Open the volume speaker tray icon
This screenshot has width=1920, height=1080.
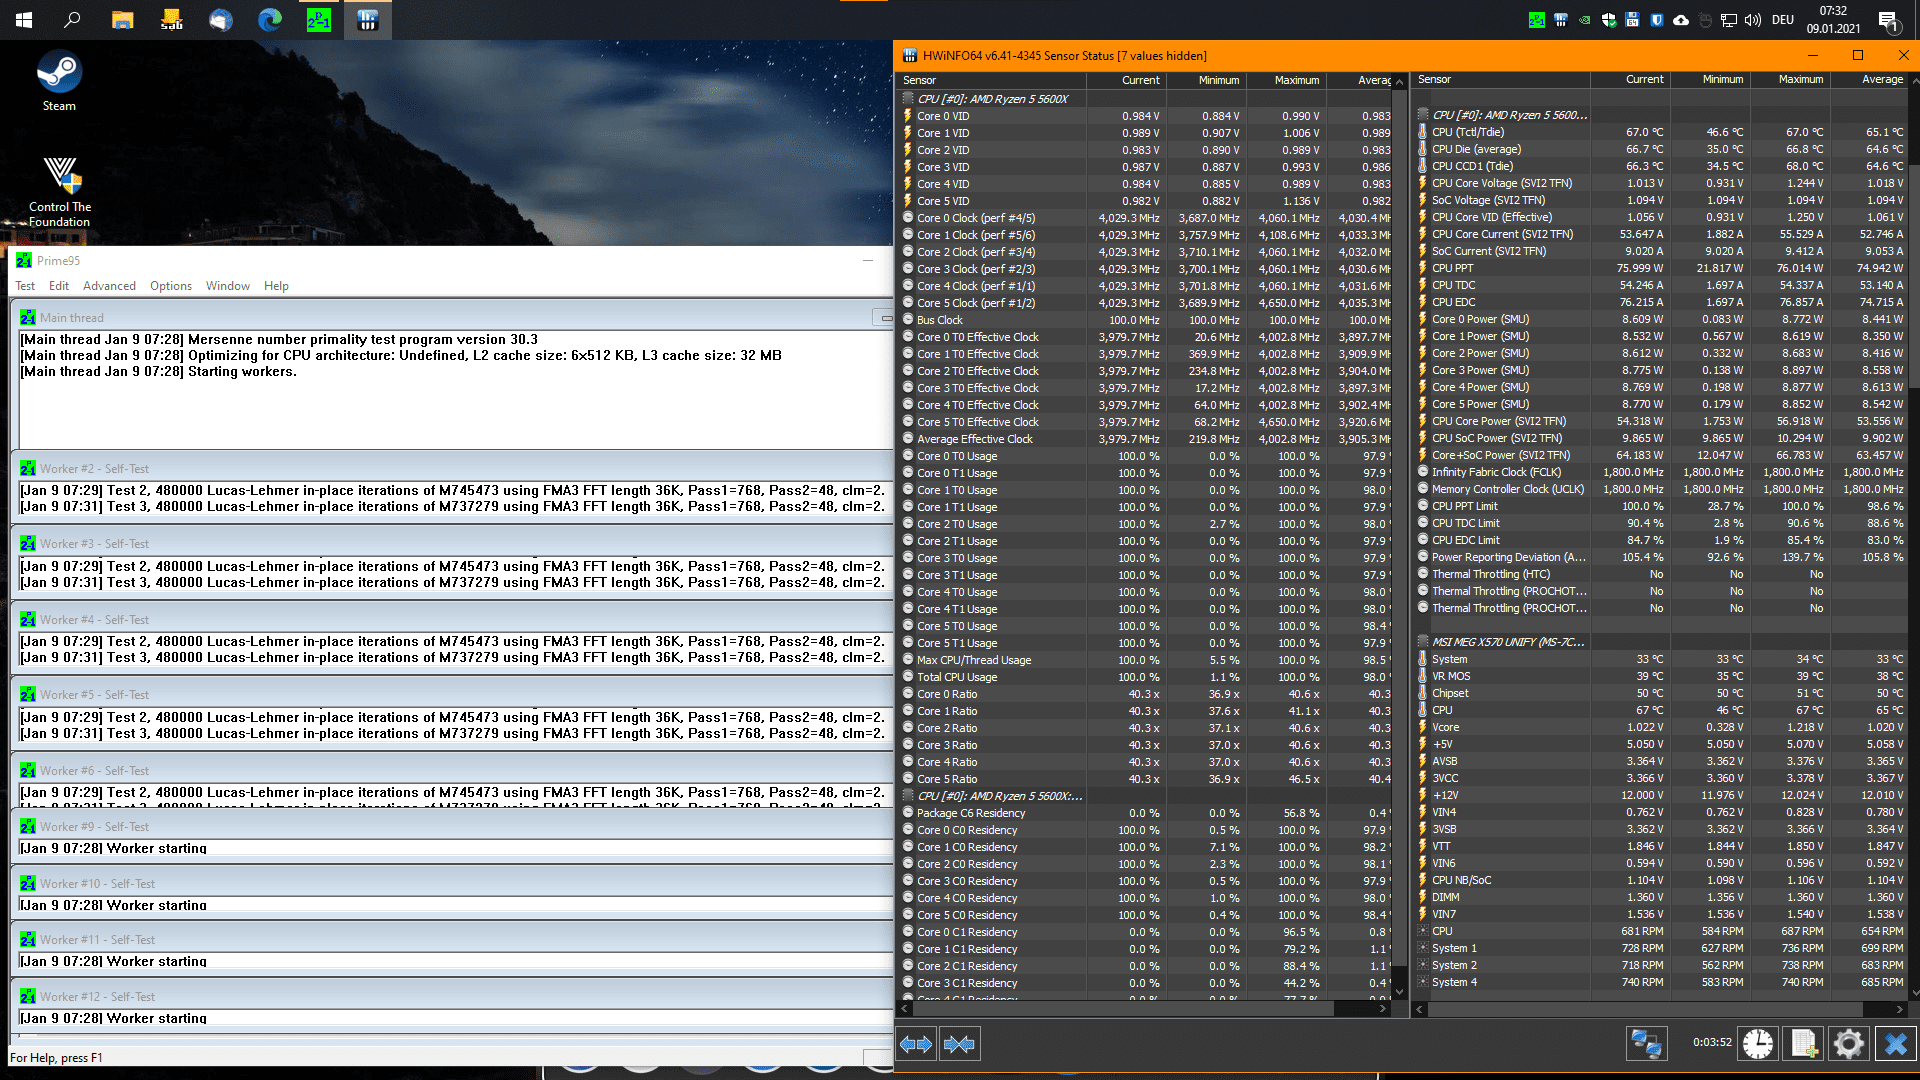pos(1753,20)
